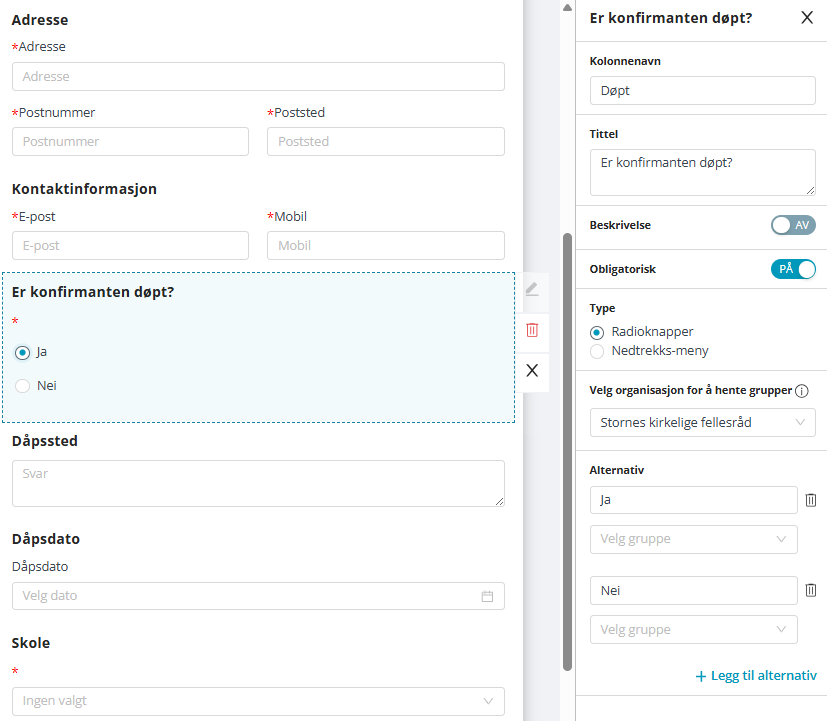Click the form's vertical scrollbar
Viewport: 827px width, 721px height.
tap(567, 450)
